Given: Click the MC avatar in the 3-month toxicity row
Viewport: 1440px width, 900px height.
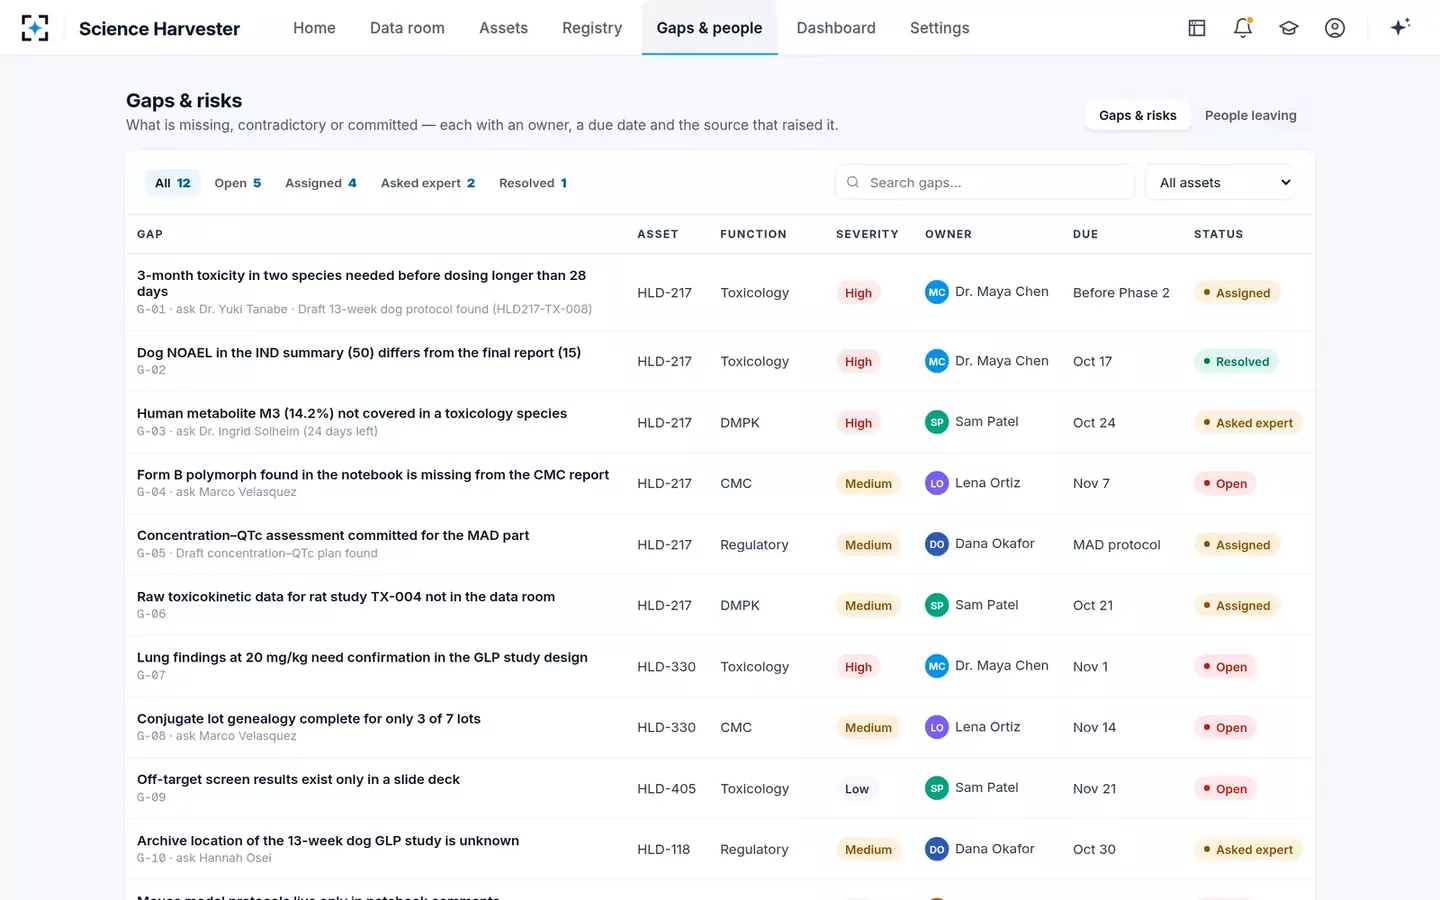Looking at the screenshot, I should coord(937,292).
